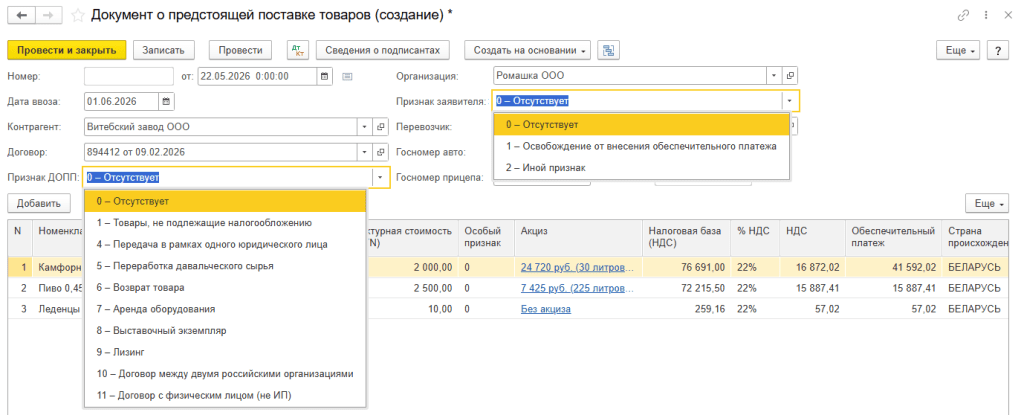Click the Дата ввоза field 01.06.2026

point(121,101)
